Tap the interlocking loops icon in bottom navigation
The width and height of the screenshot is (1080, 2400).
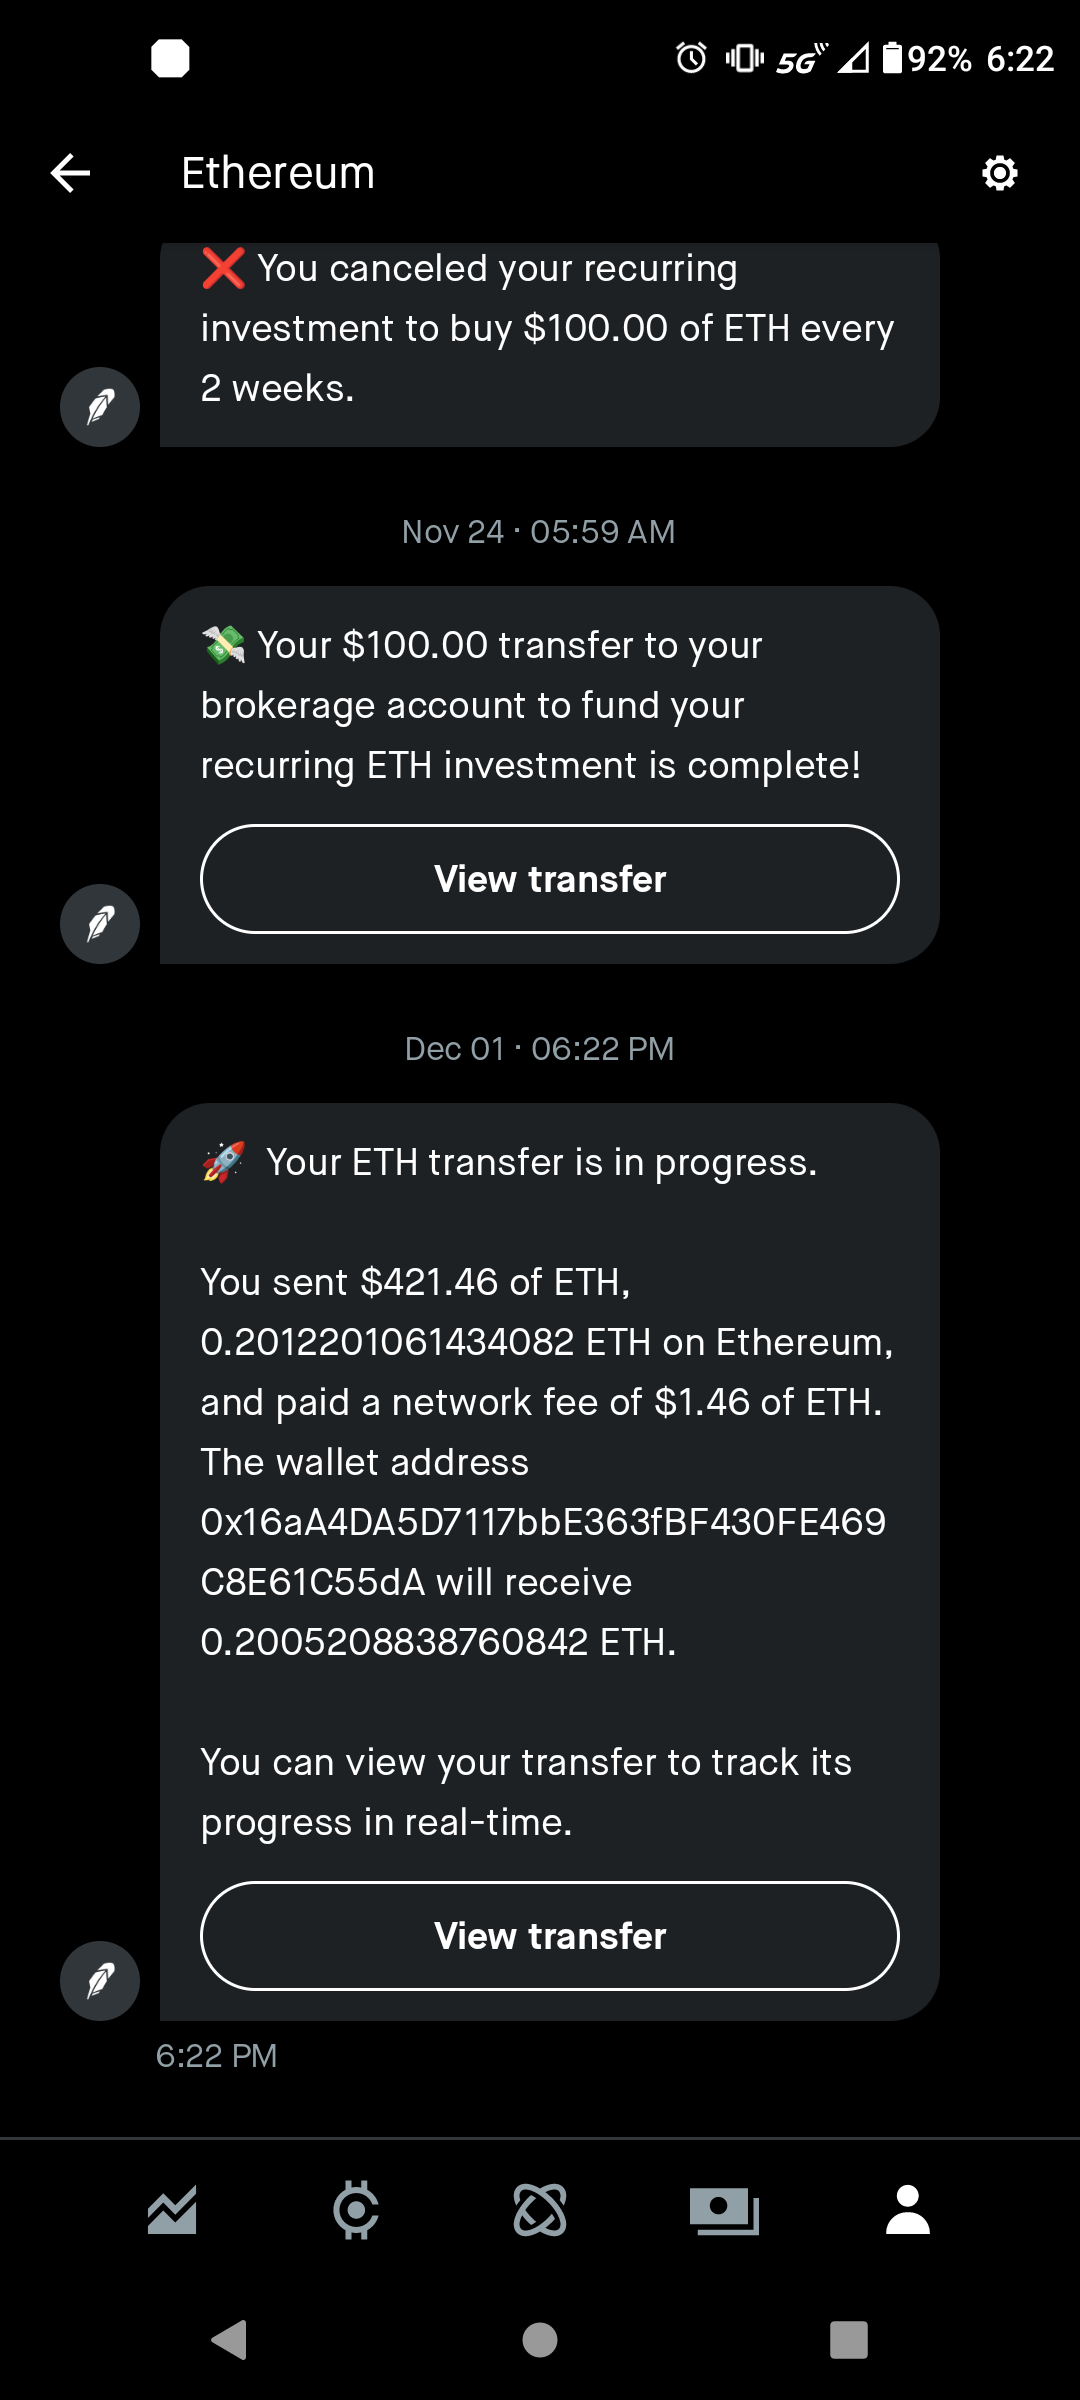click(540, 2210)
